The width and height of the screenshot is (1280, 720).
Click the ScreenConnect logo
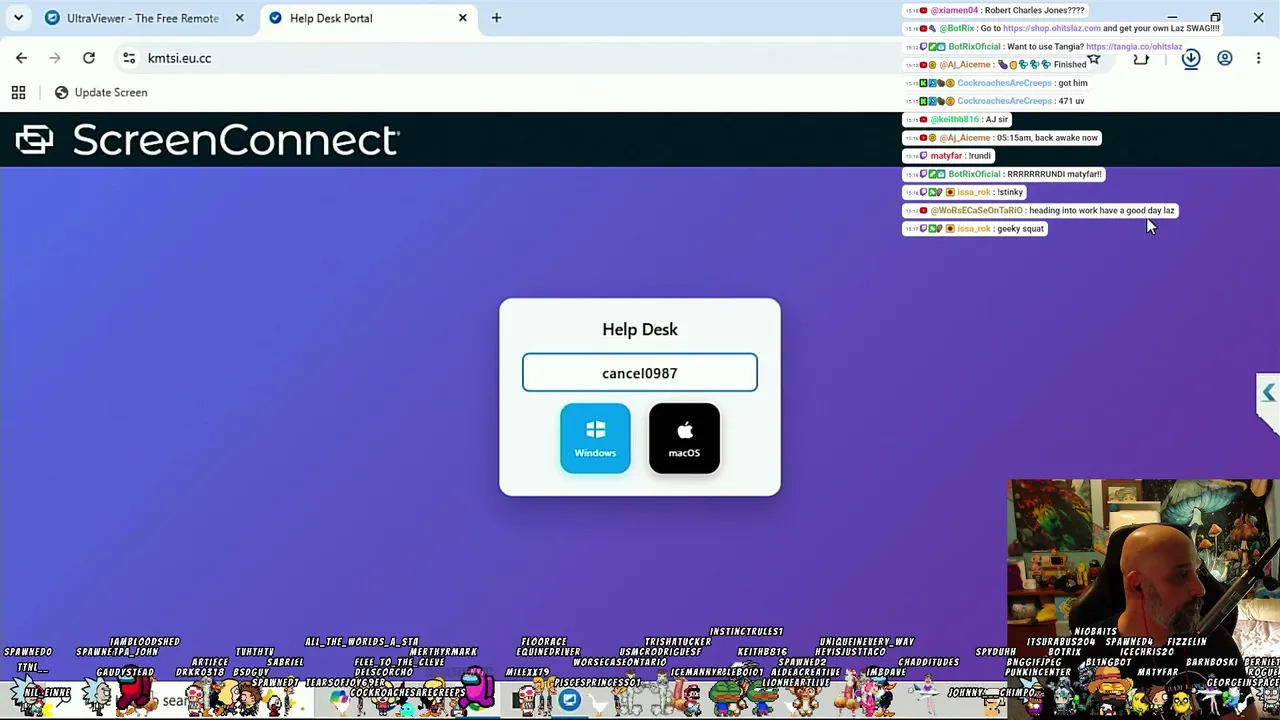tap(208, 140)
